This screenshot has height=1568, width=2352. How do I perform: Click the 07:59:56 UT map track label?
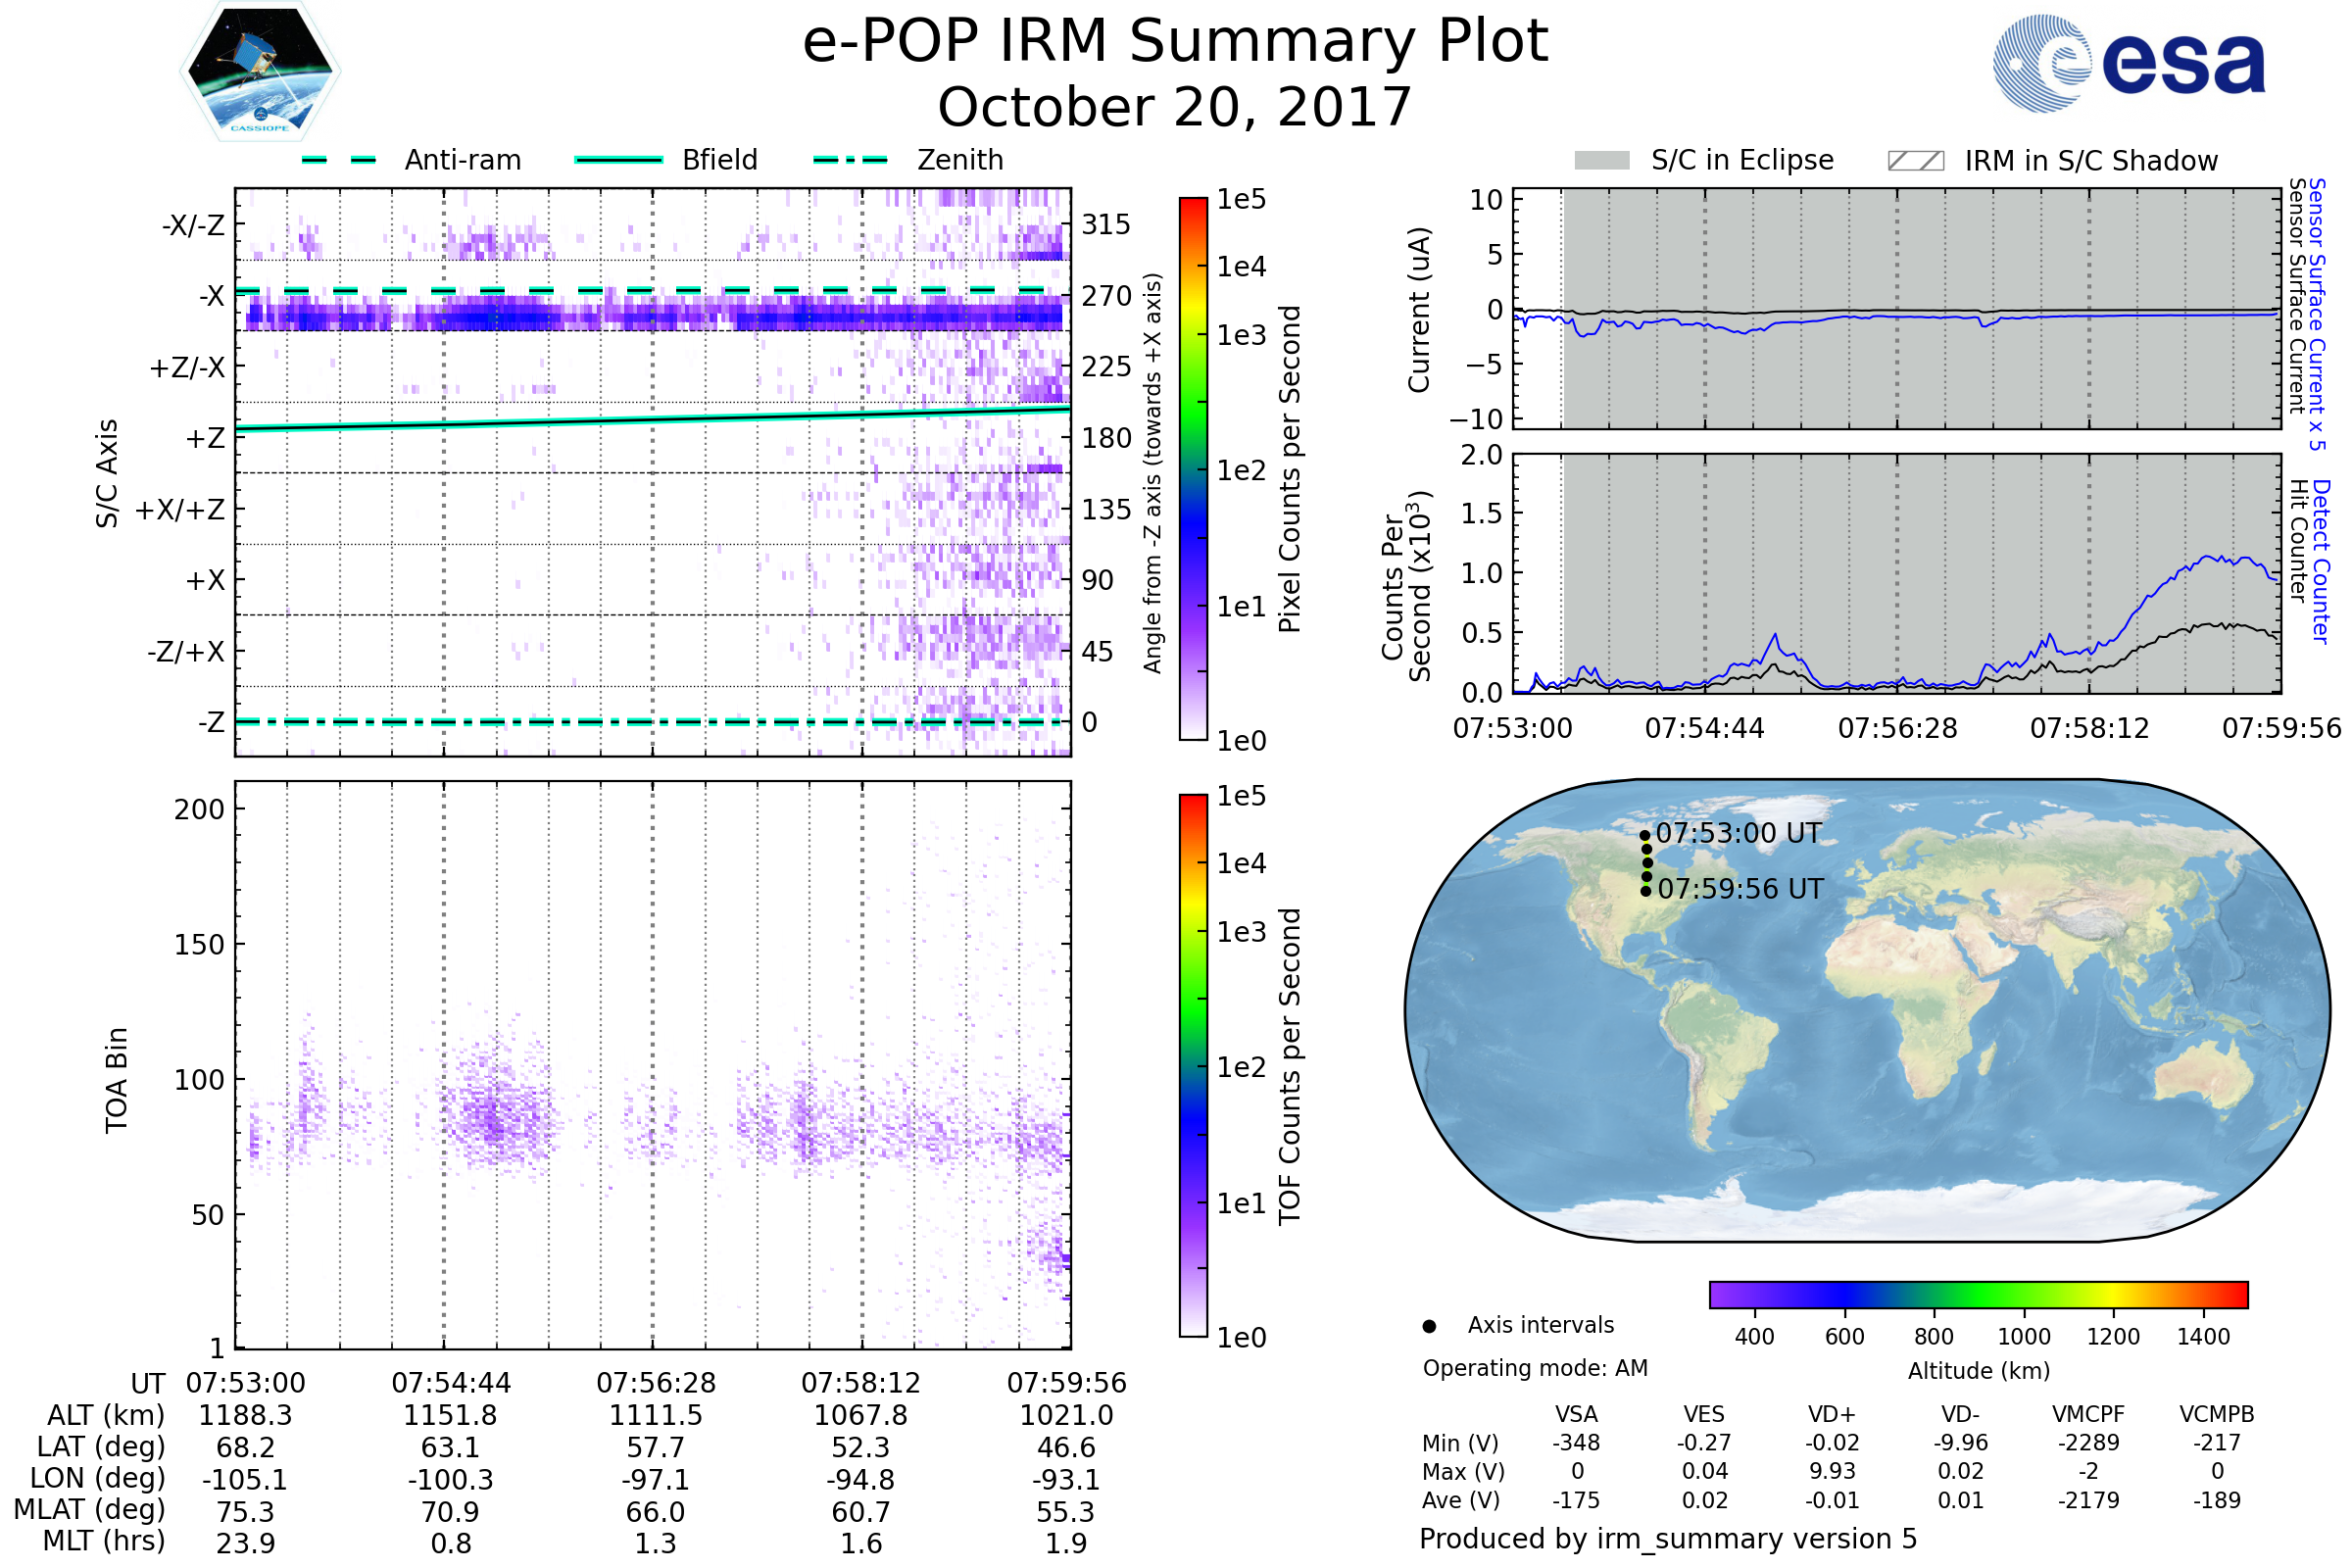click(x=1740, y=889)
